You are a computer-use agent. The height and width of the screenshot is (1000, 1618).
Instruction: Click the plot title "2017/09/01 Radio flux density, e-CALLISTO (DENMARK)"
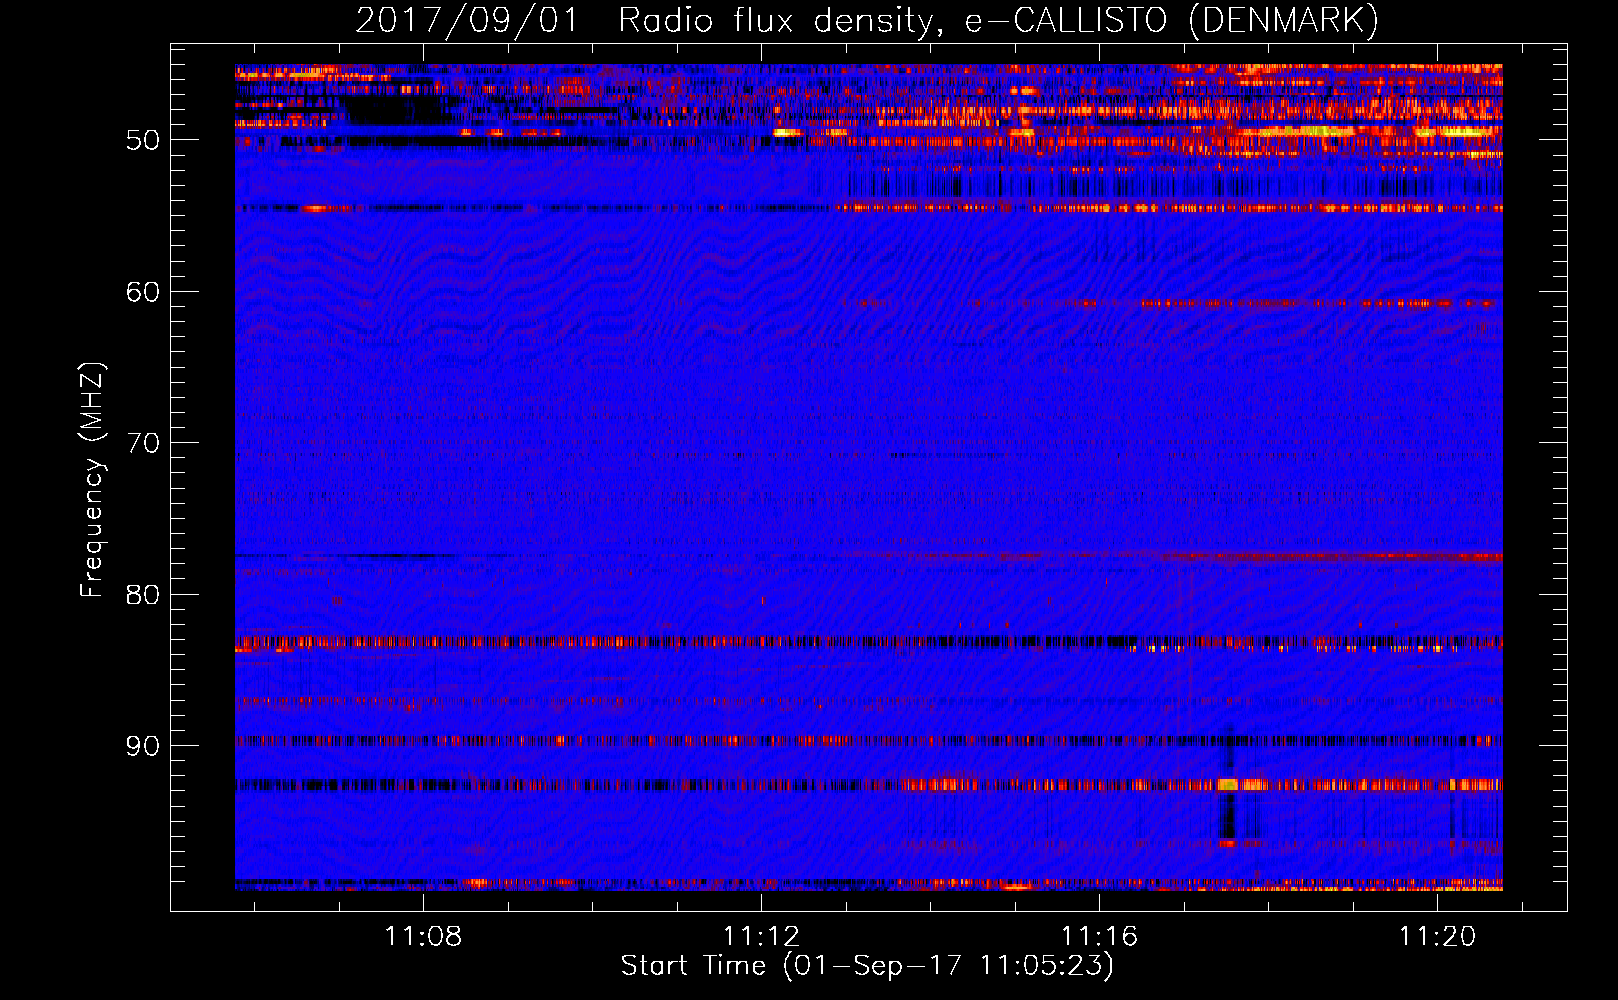pyautogui.click(x=867, y=20)
